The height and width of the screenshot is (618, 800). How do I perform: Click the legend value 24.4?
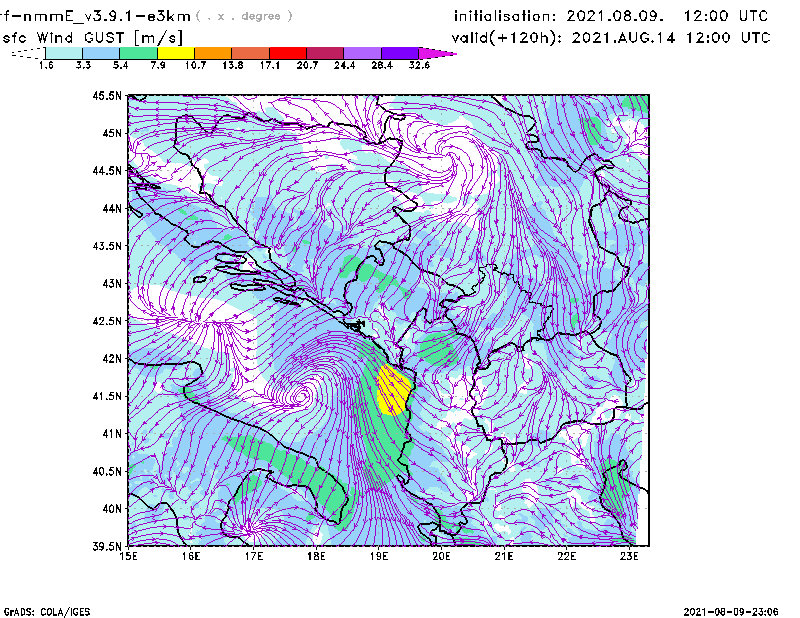pyautogui.click(x=344, y=65)
